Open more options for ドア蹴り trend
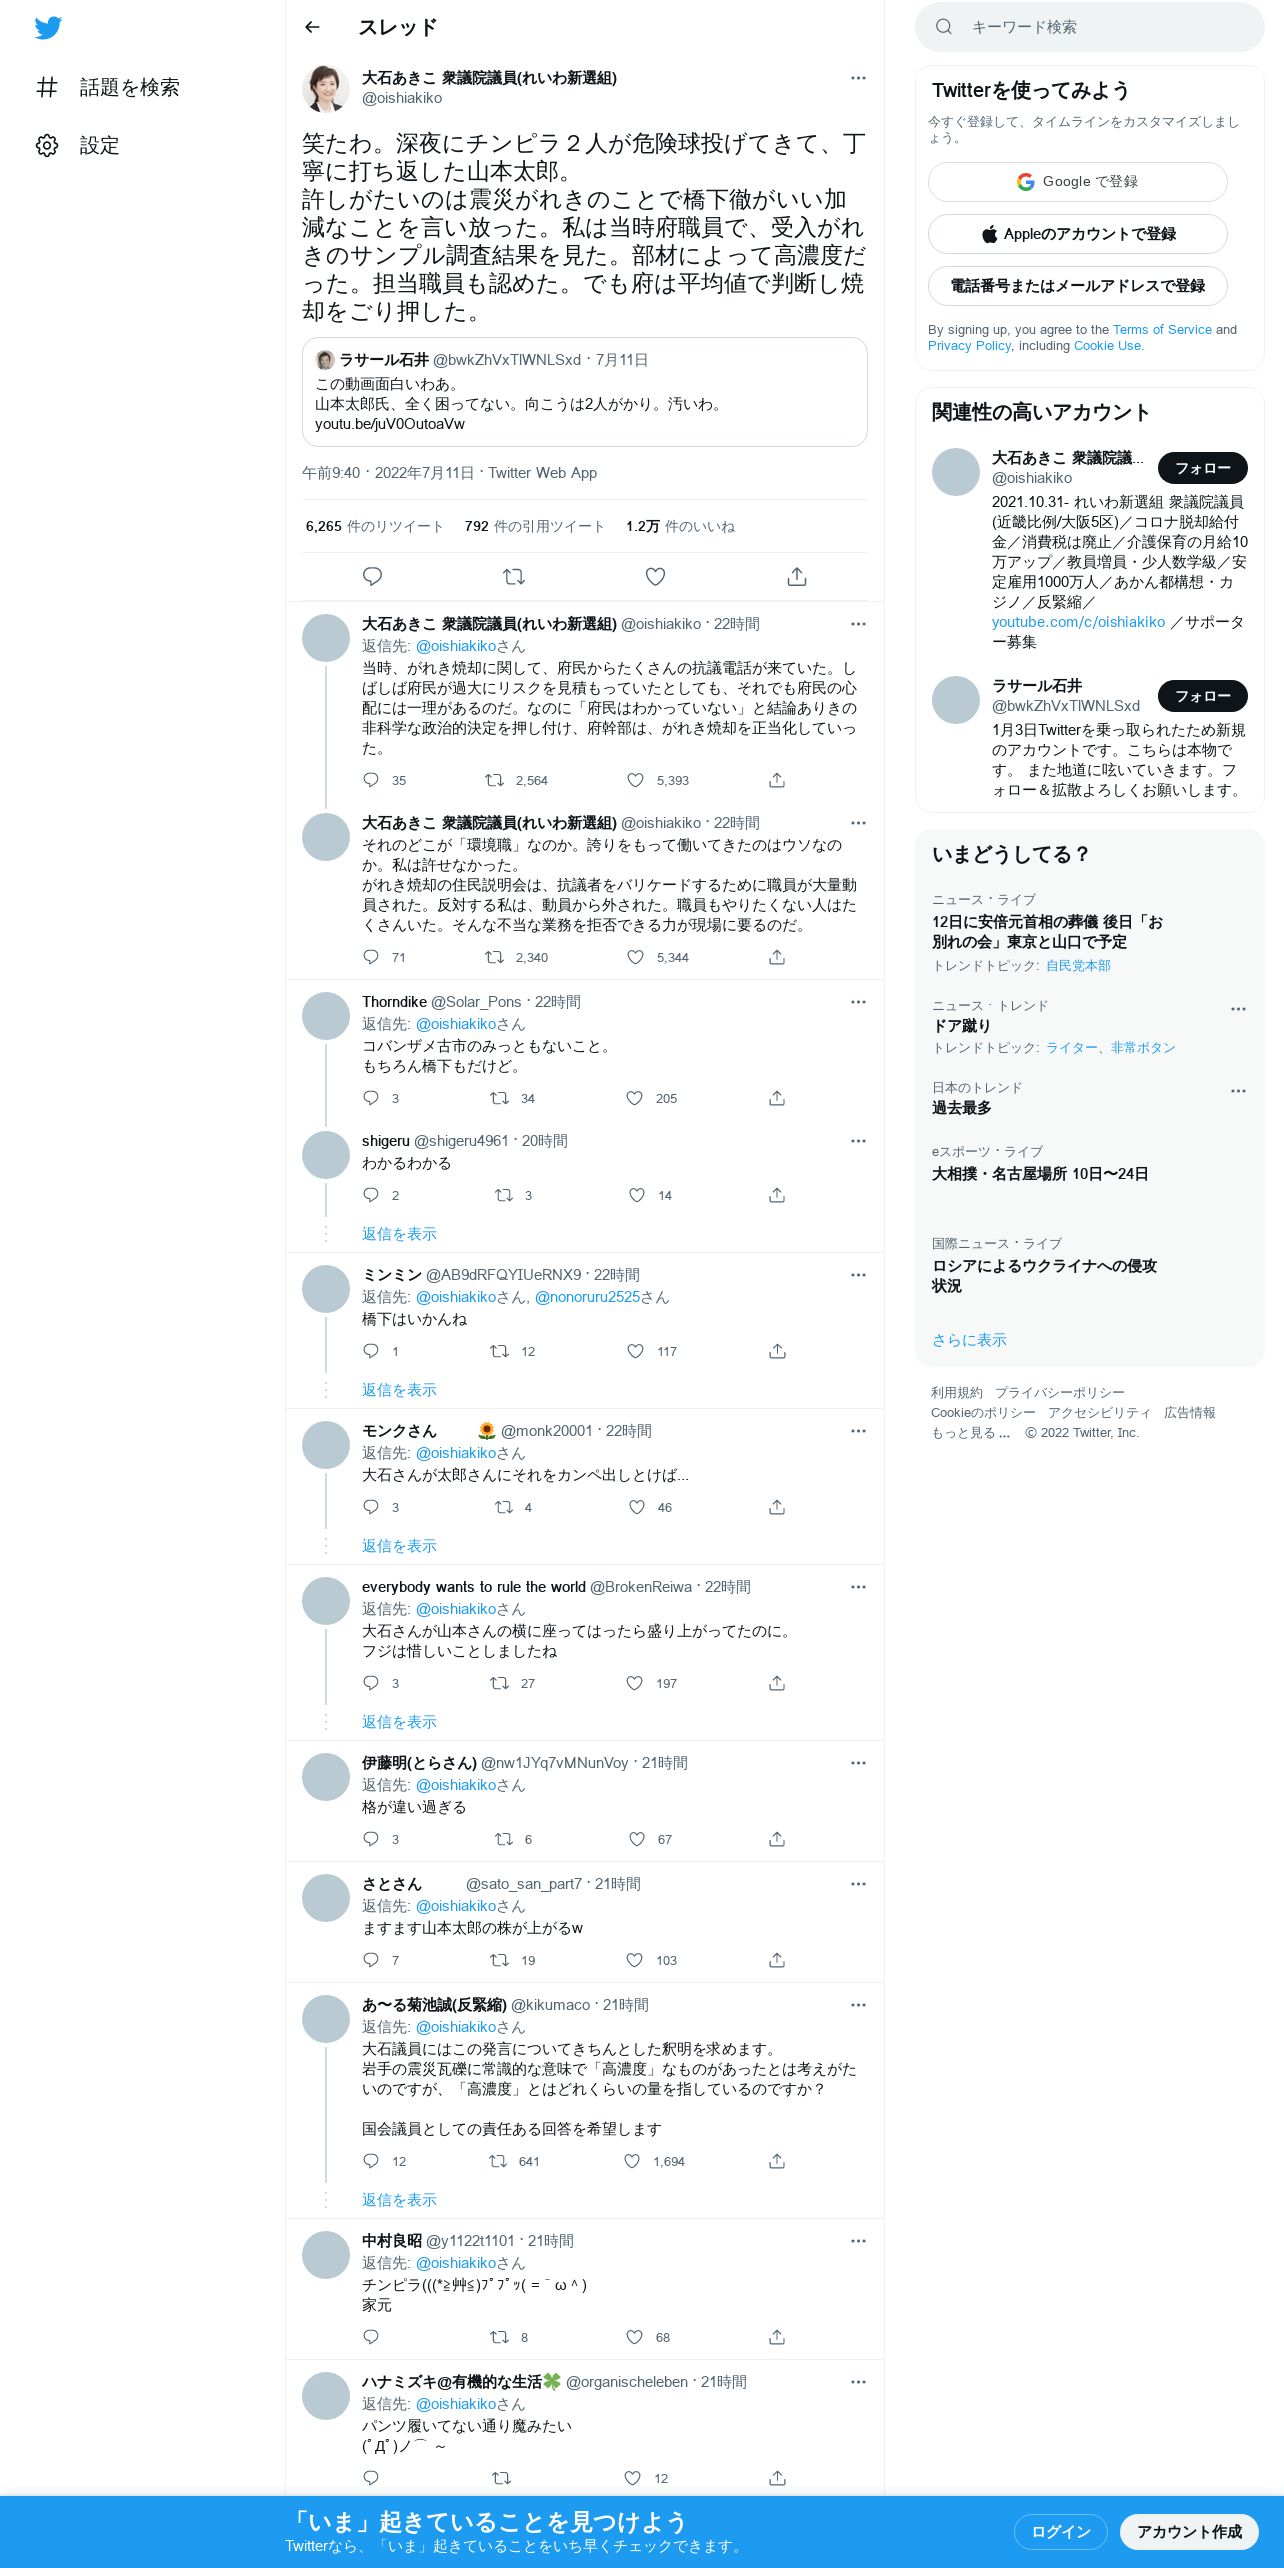 1238,1009
